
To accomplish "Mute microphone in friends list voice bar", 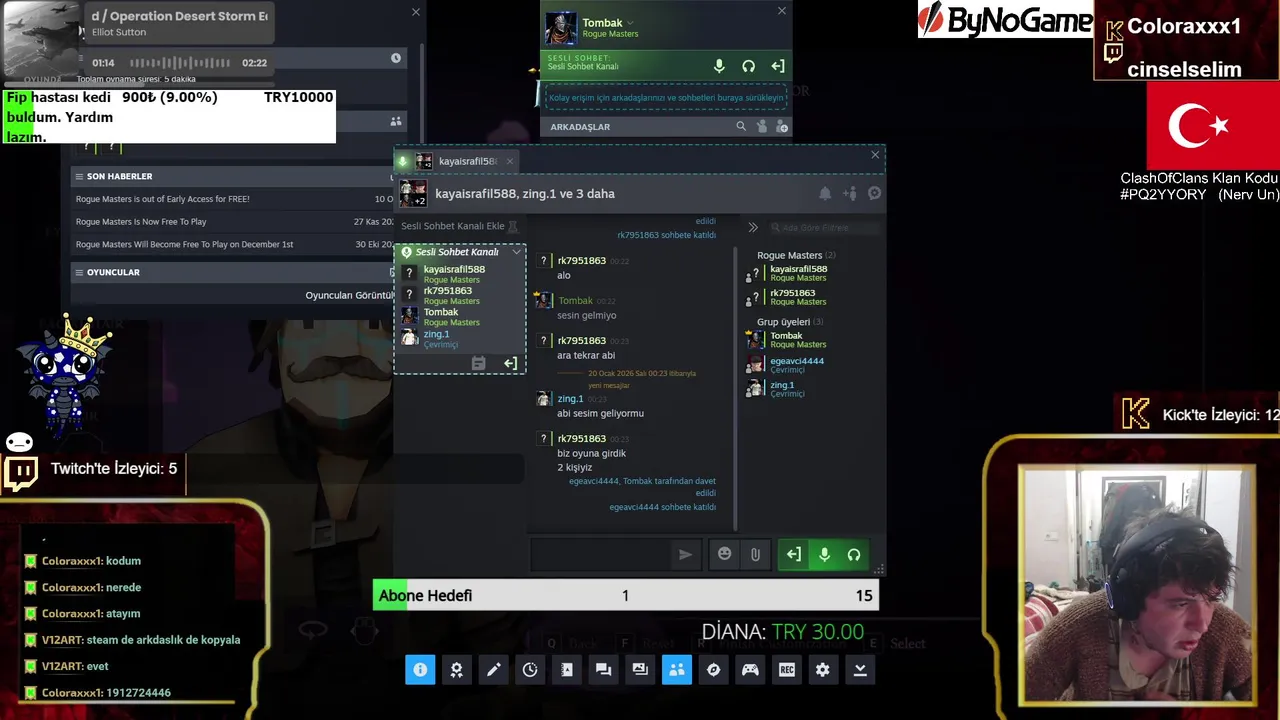I will click(x=719, y=66).
